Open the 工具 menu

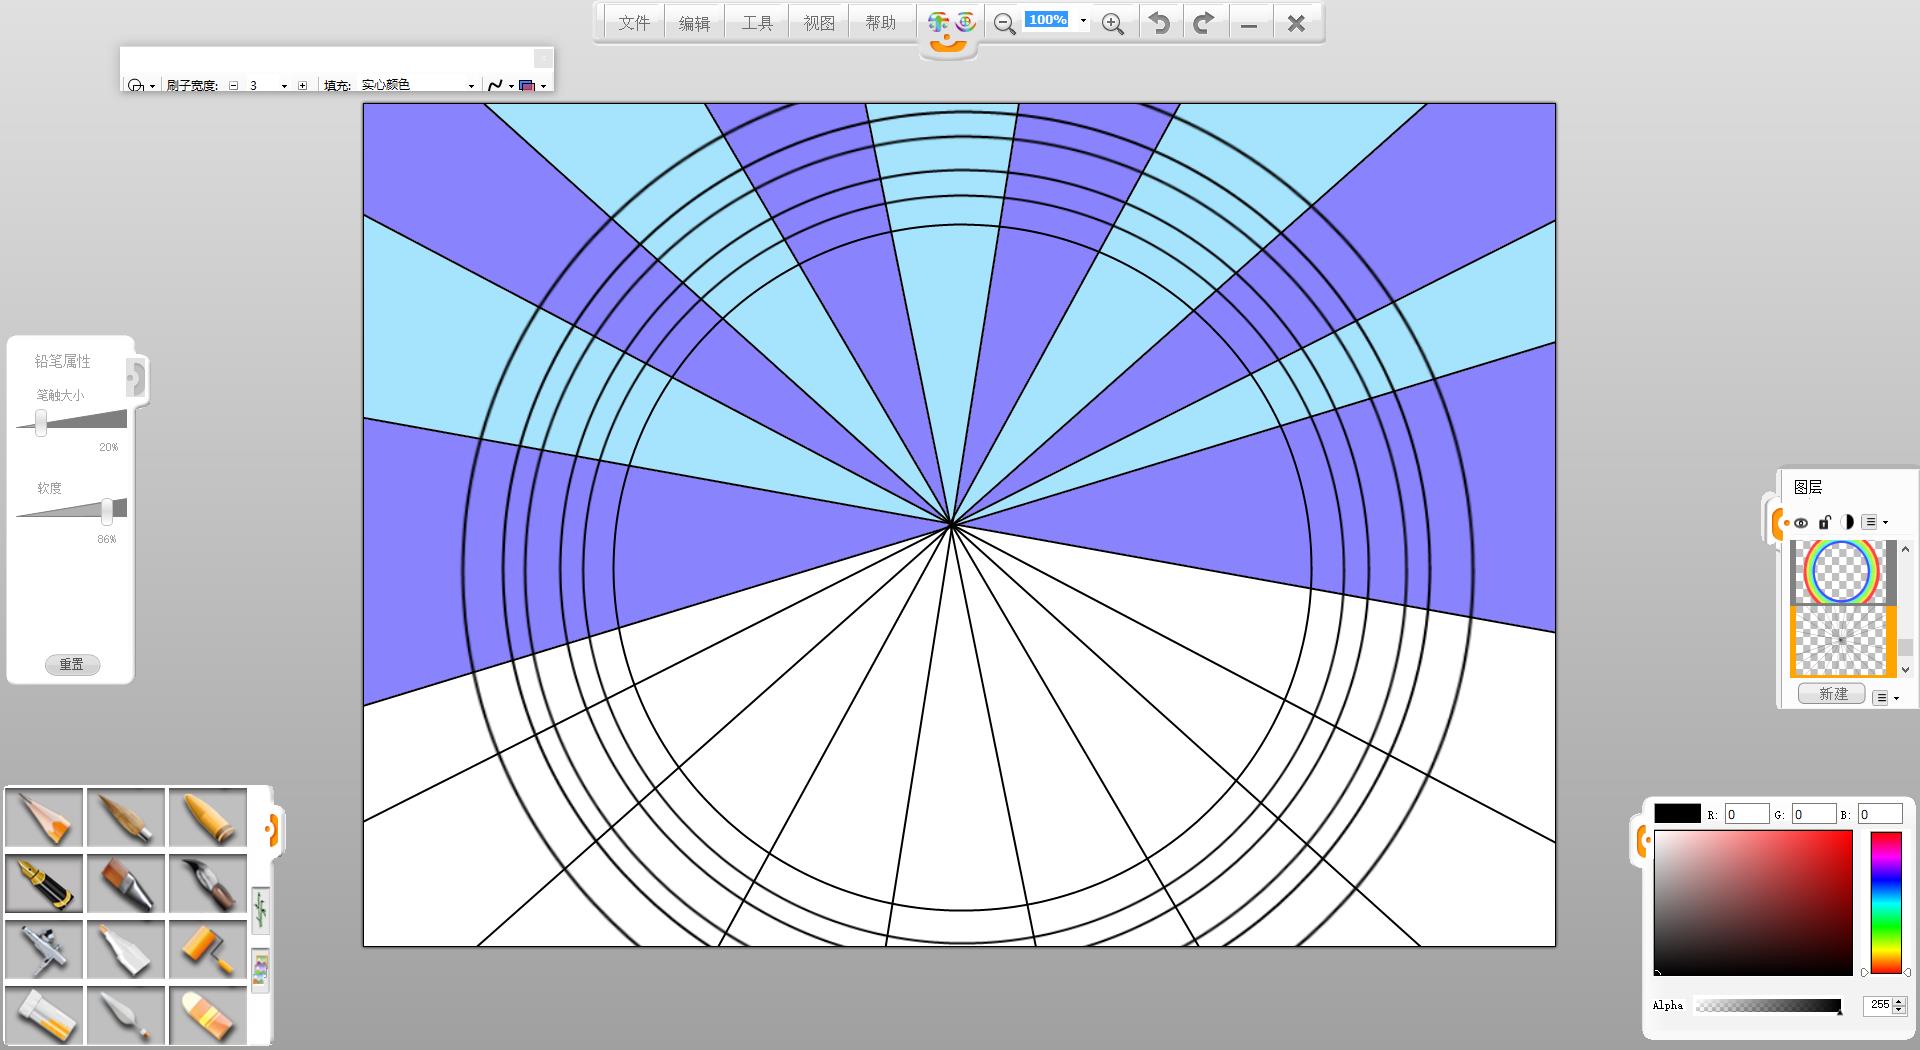coord(757,23)
